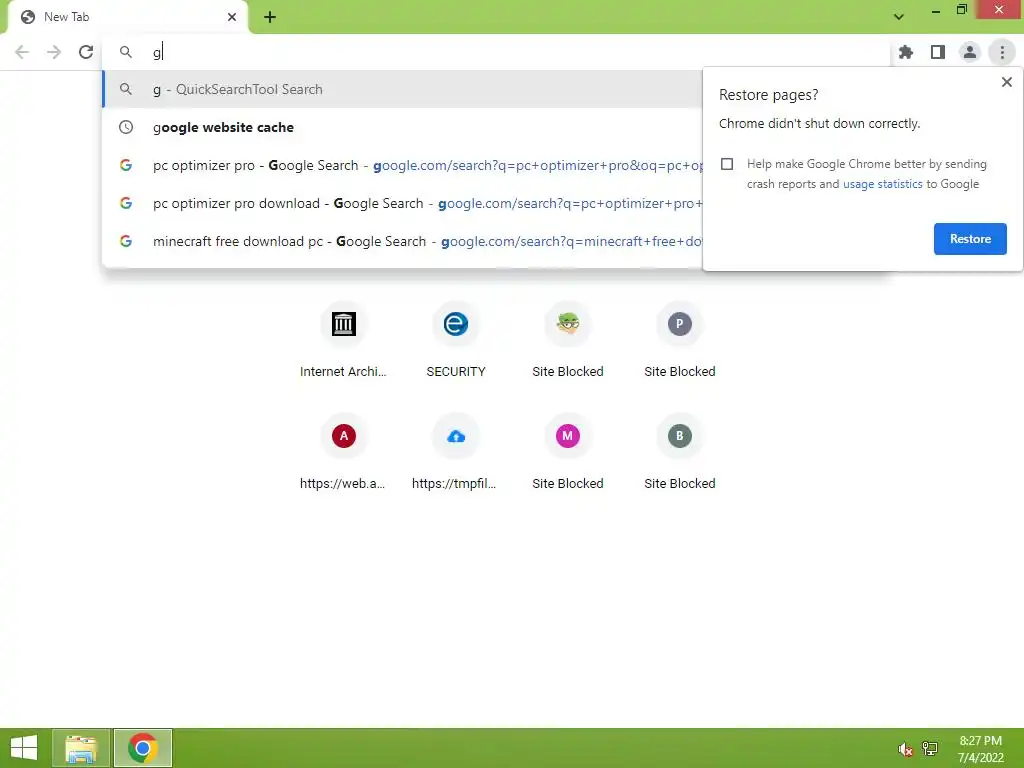Open the Site Blocked shortcut with M icon

click(568, 451)
